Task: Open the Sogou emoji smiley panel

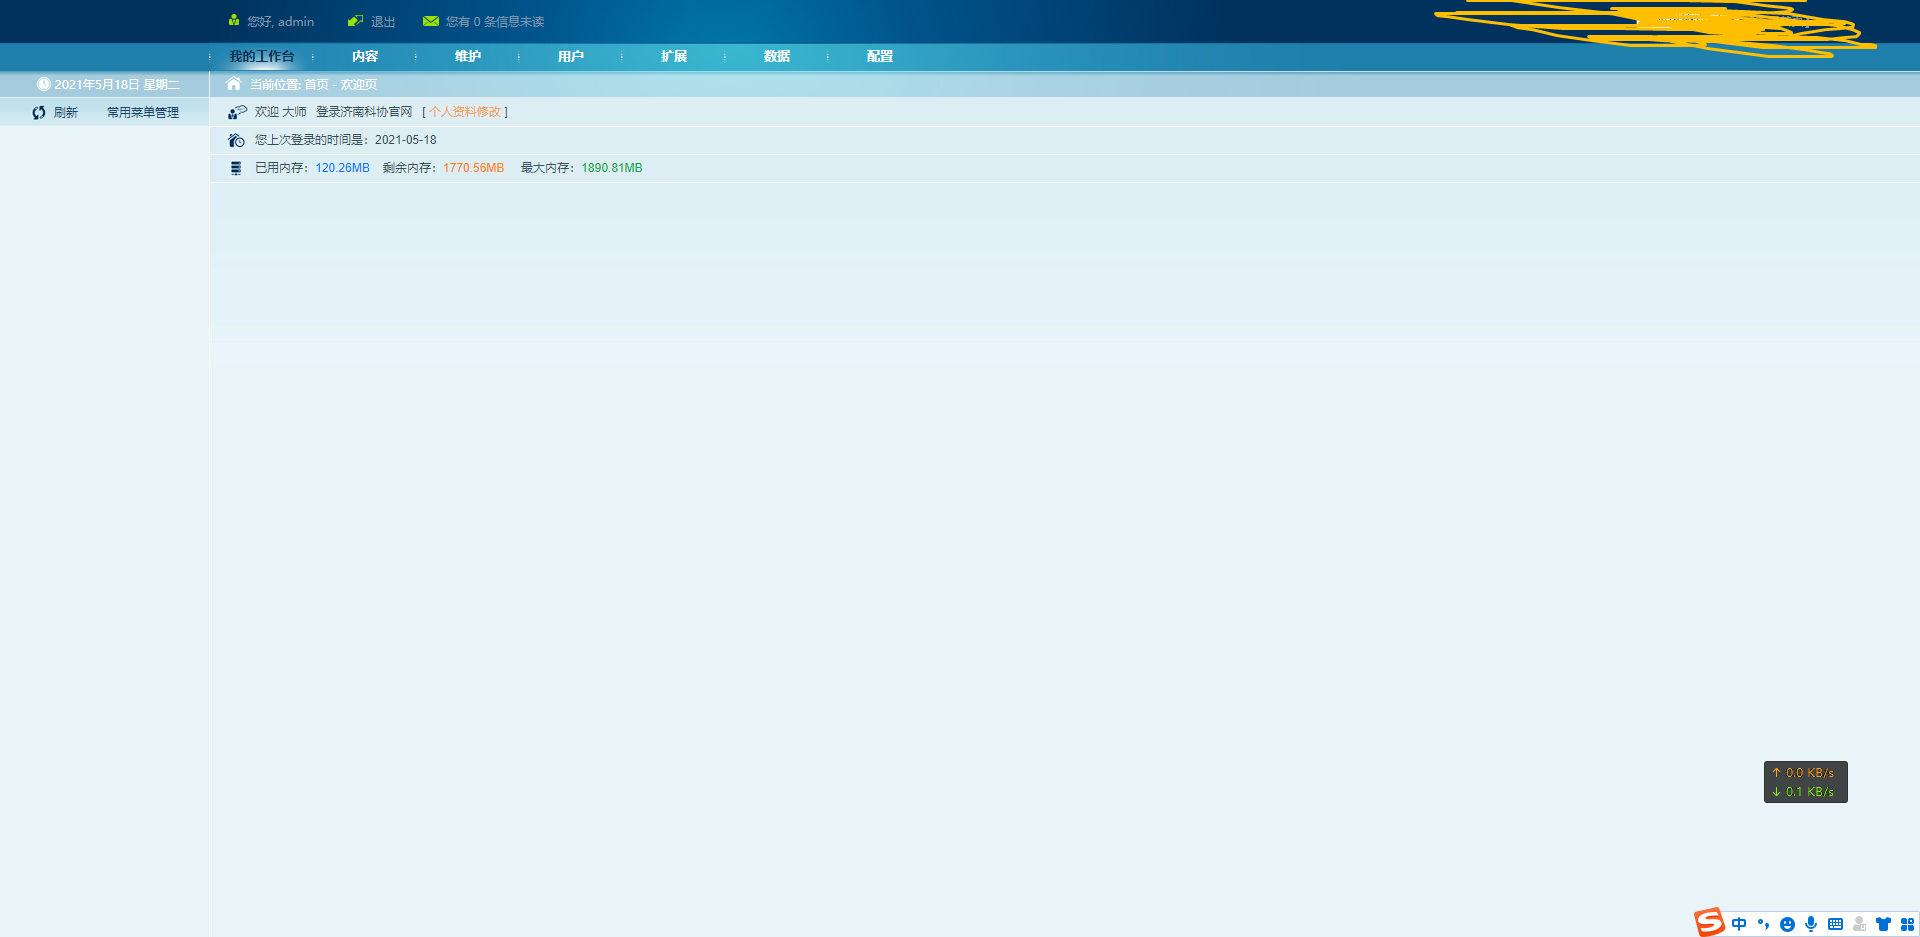Action: pyautogui.click(x=1787, y=924)
